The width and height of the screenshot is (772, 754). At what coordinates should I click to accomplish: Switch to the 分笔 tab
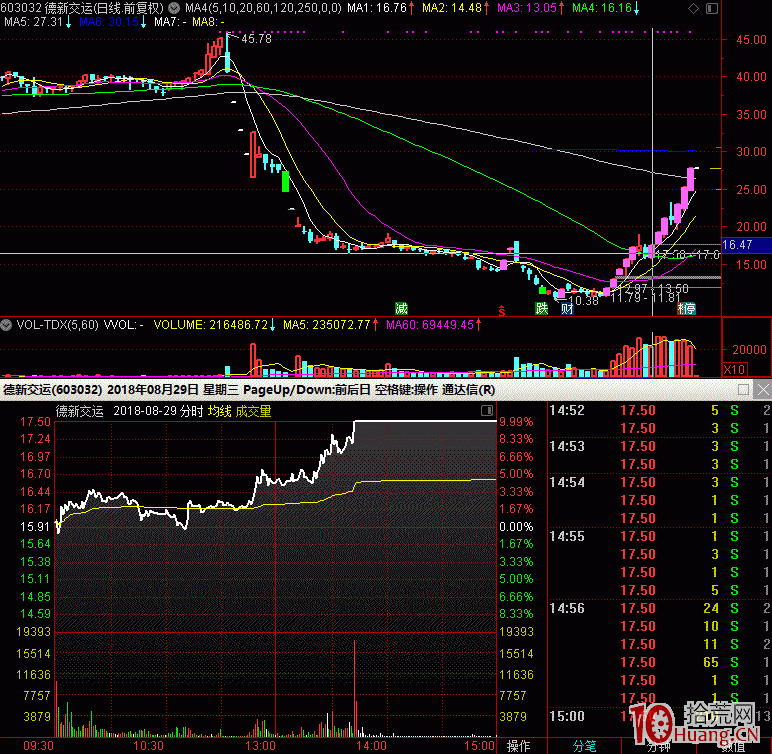pyautogui.click(x=584, y=746)
